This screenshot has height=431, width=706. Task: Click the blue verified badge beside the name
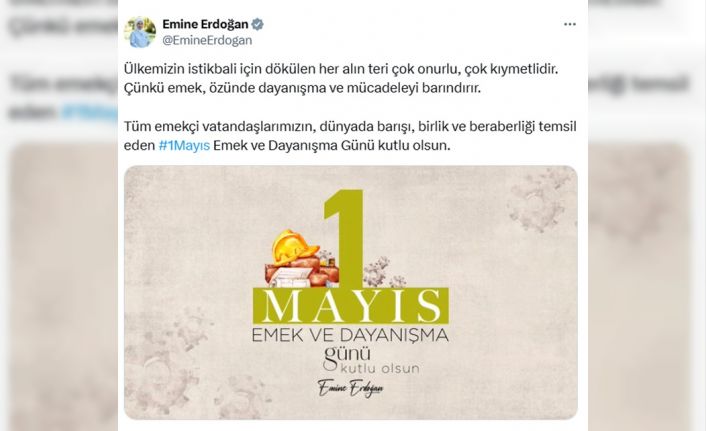pos(258,24)
